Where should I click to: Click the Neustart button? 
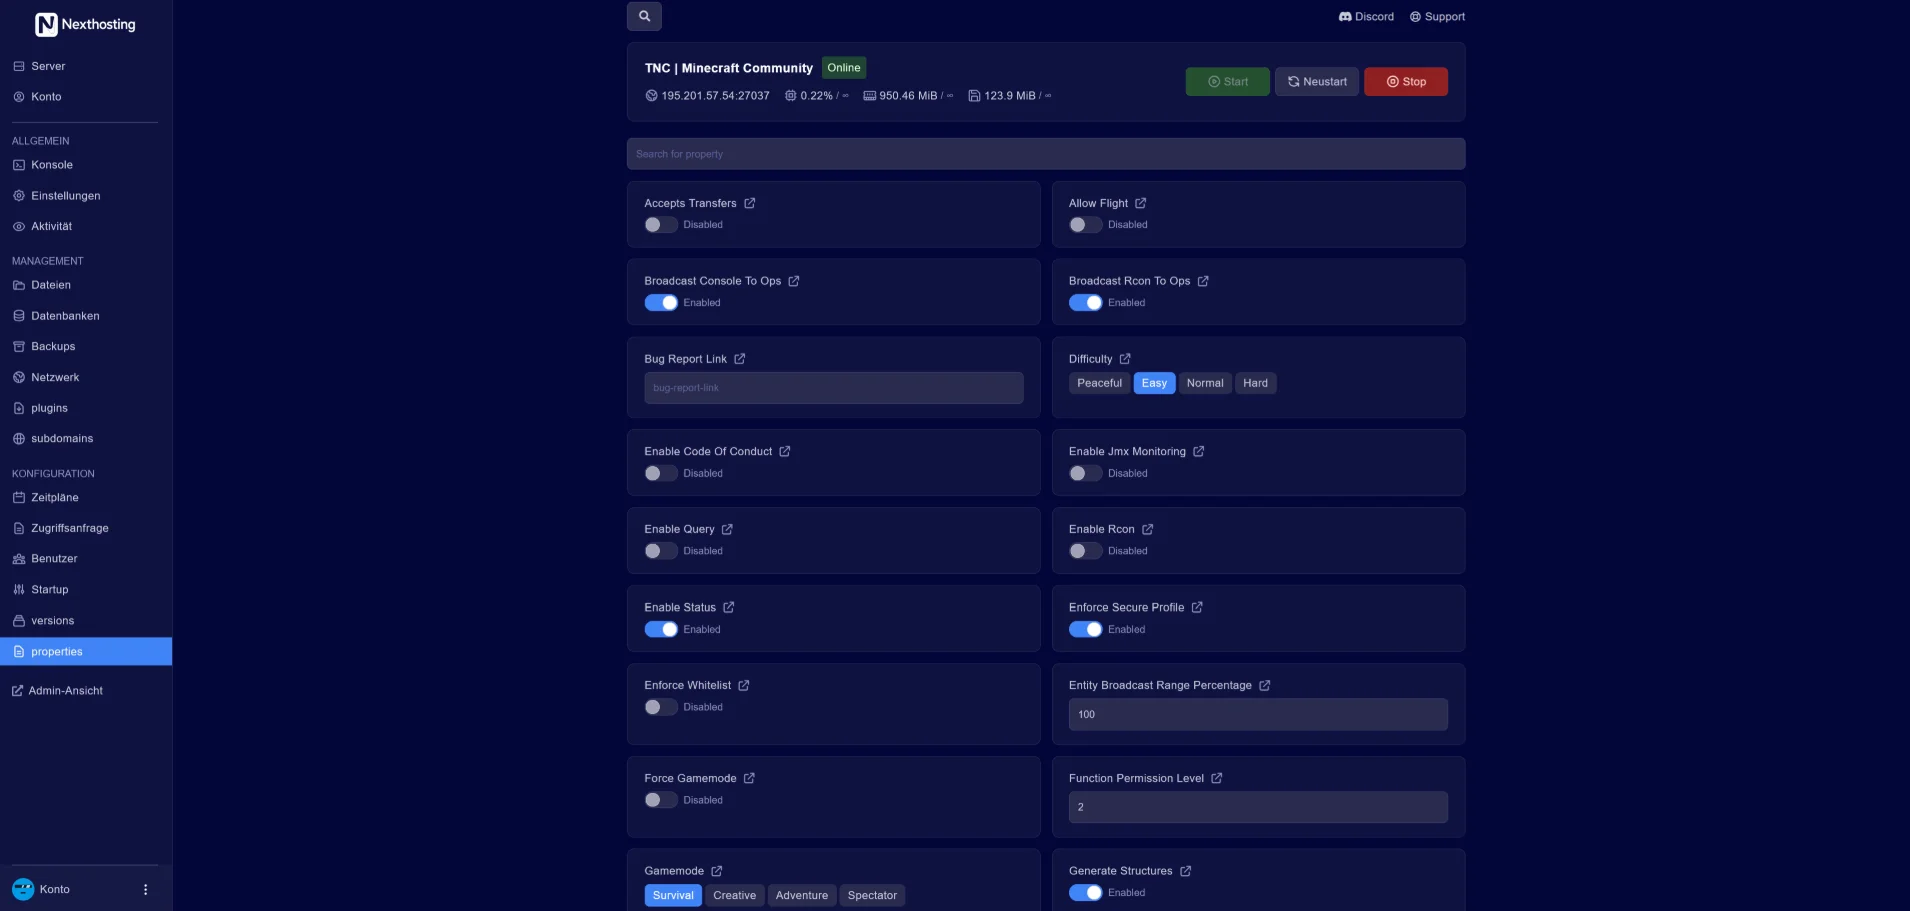(1316, 82)
